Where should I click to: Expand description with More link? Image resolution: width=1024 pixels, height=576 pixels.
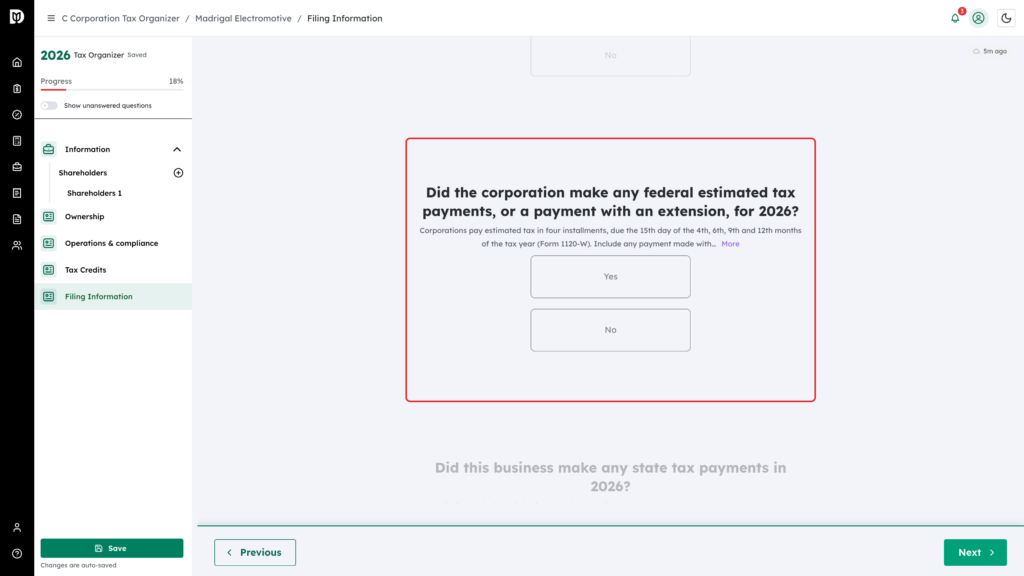click(x=730, y=244)
